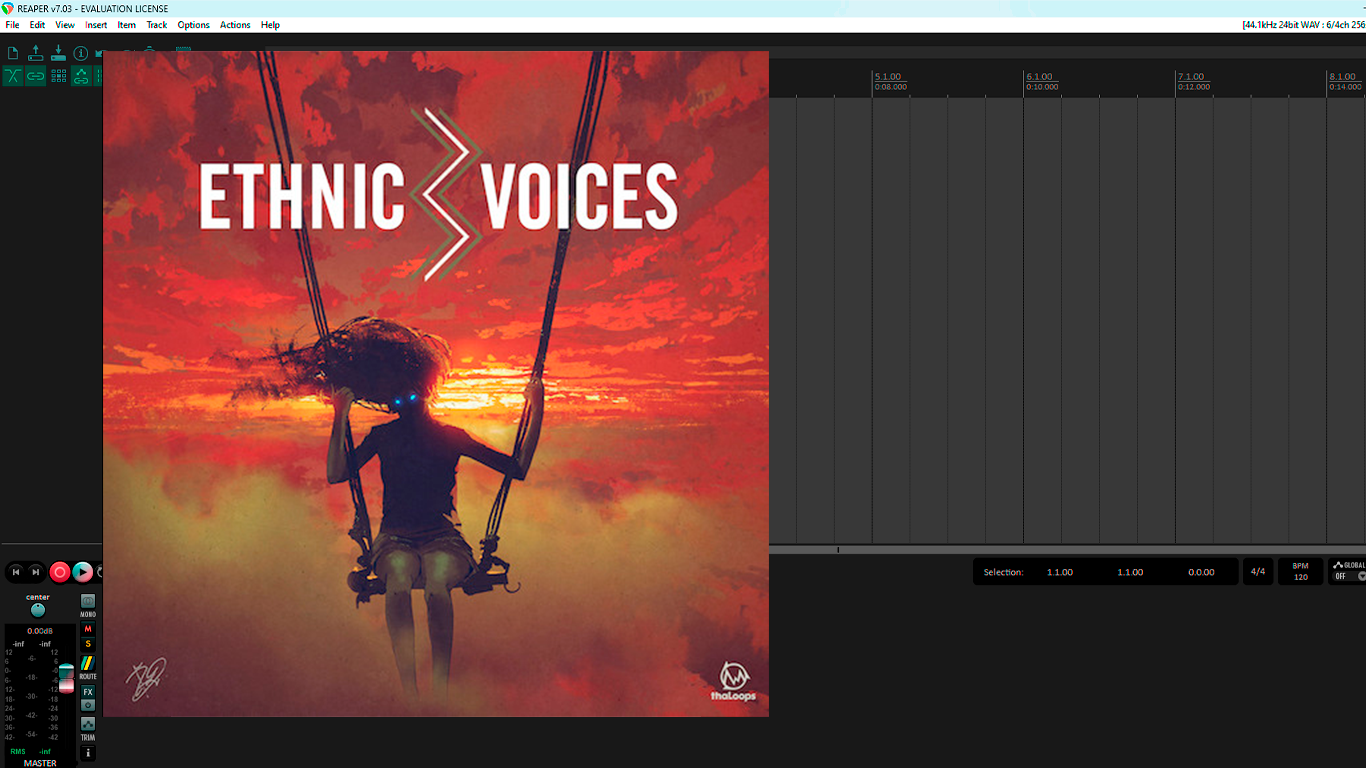The height and width of the screenshot is (768, 1366).
Task: Click the MASTER track label
Action: (40, 763)
